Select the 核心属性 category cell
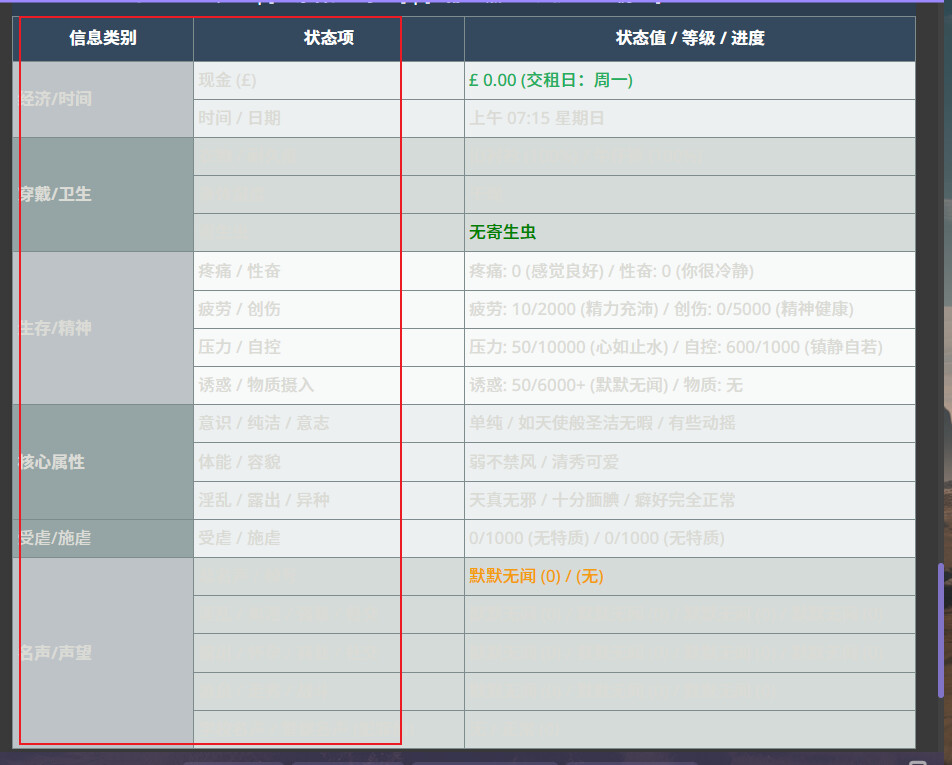The image size is (952, 765). tap(103, 462)
